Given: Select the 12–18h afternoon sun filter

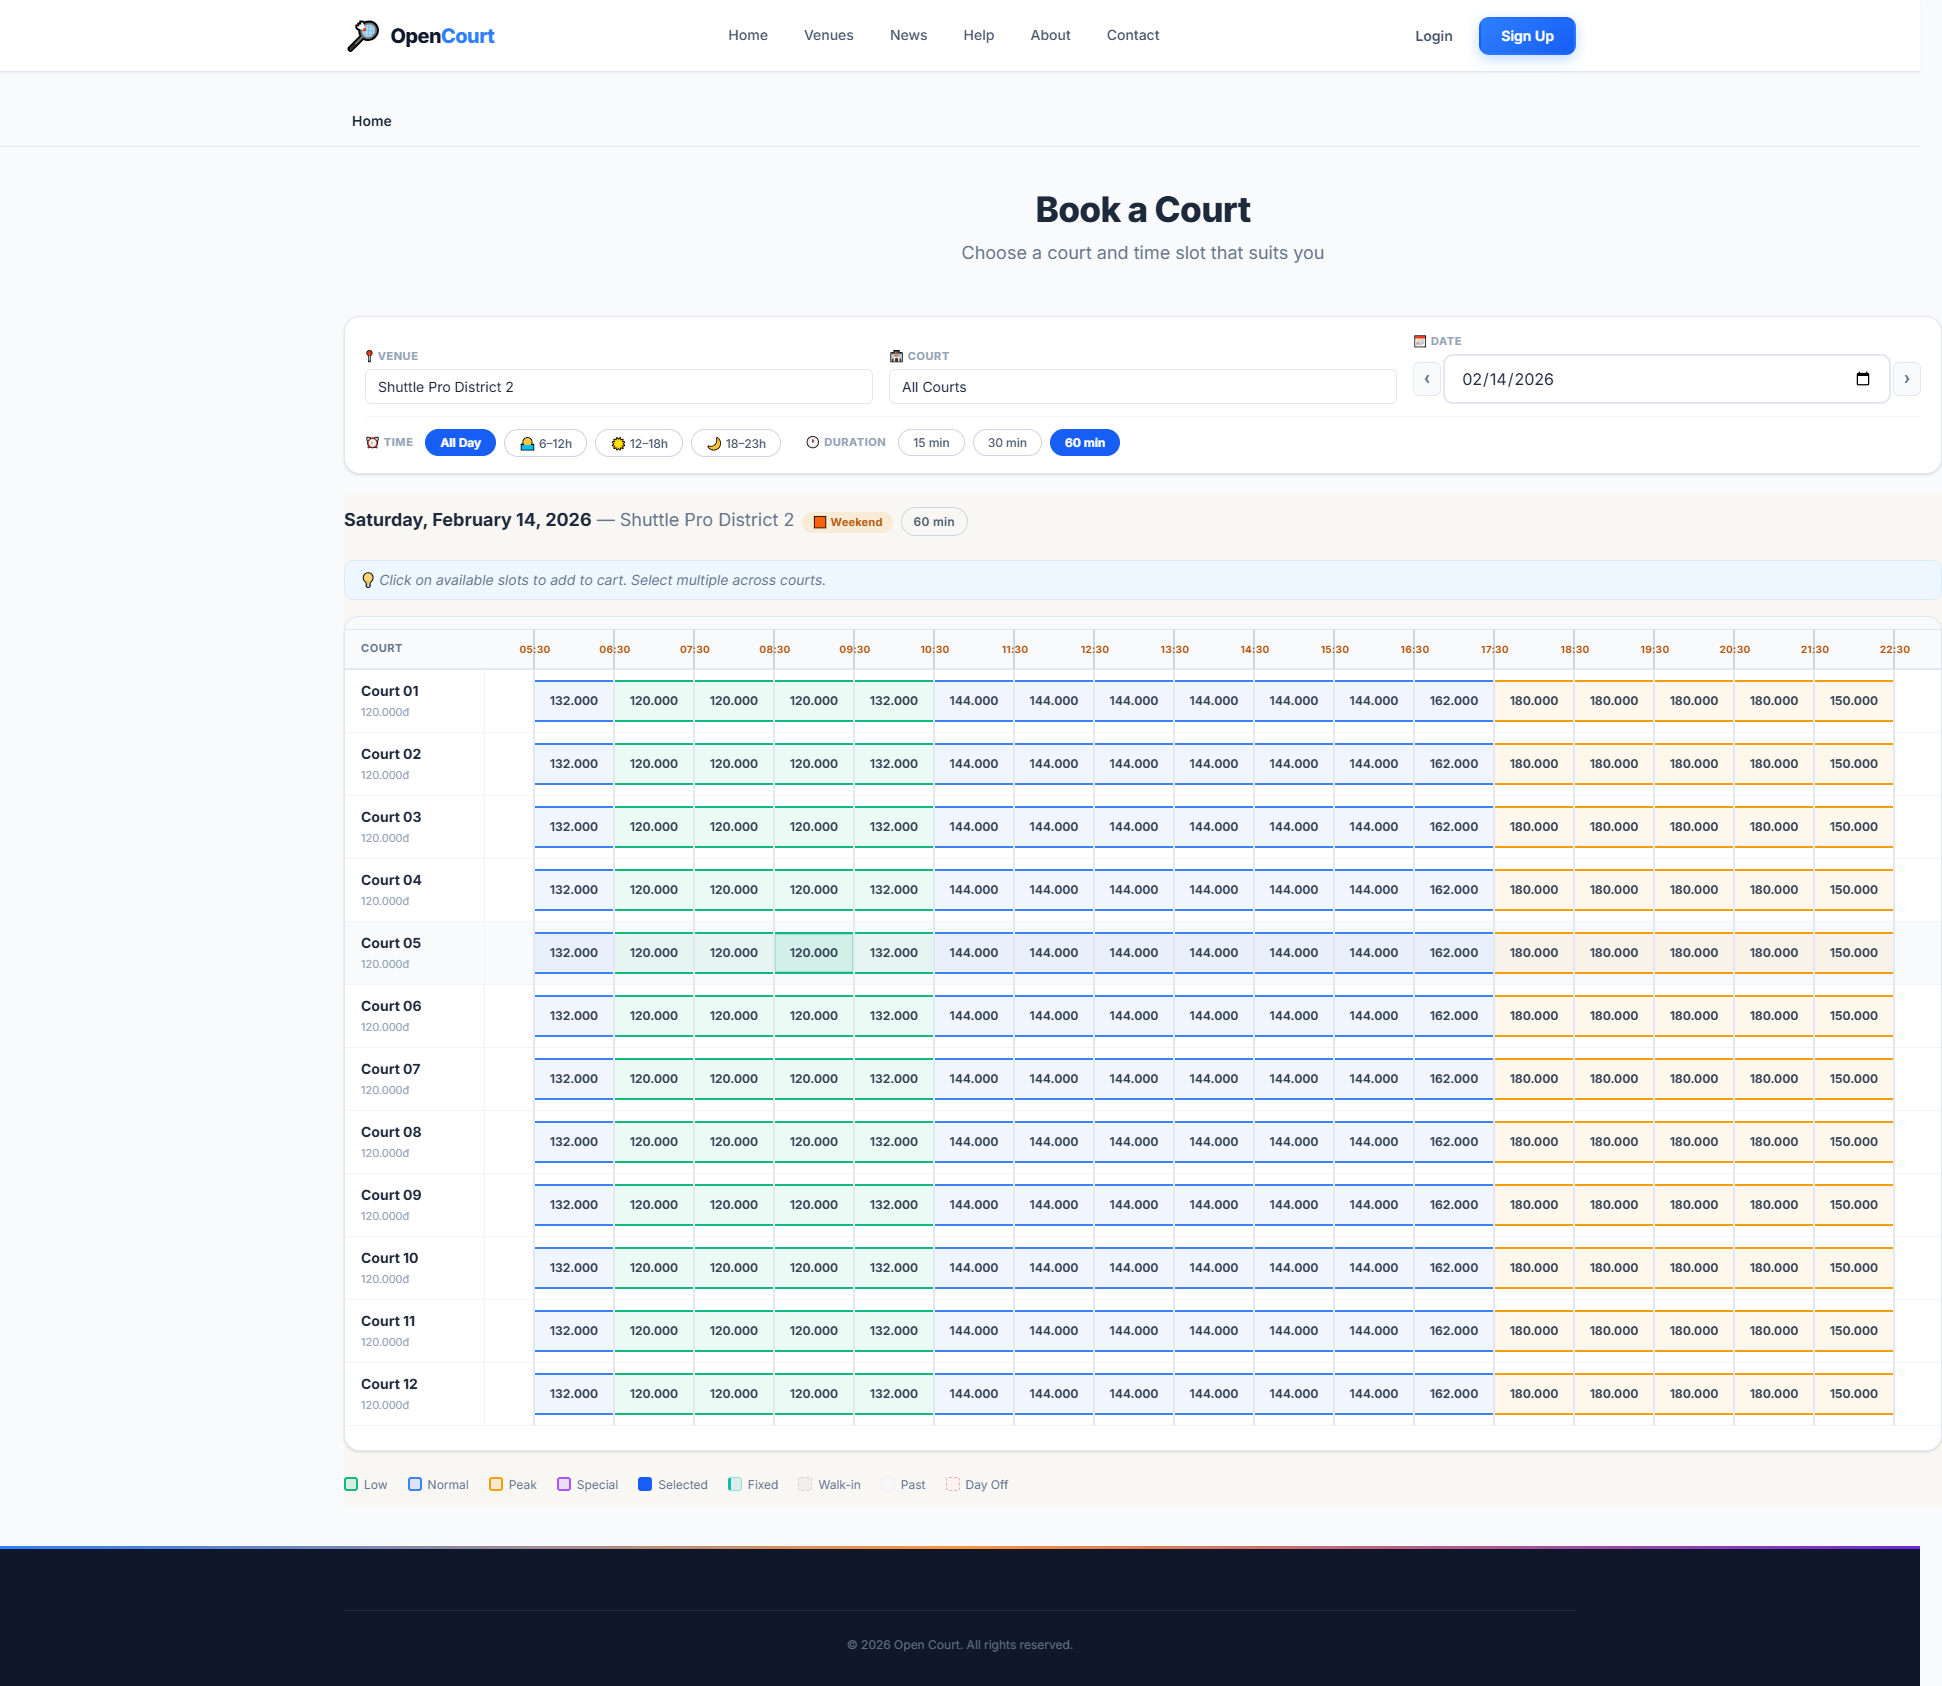Looking at the screenshot, I should point(638,443).
